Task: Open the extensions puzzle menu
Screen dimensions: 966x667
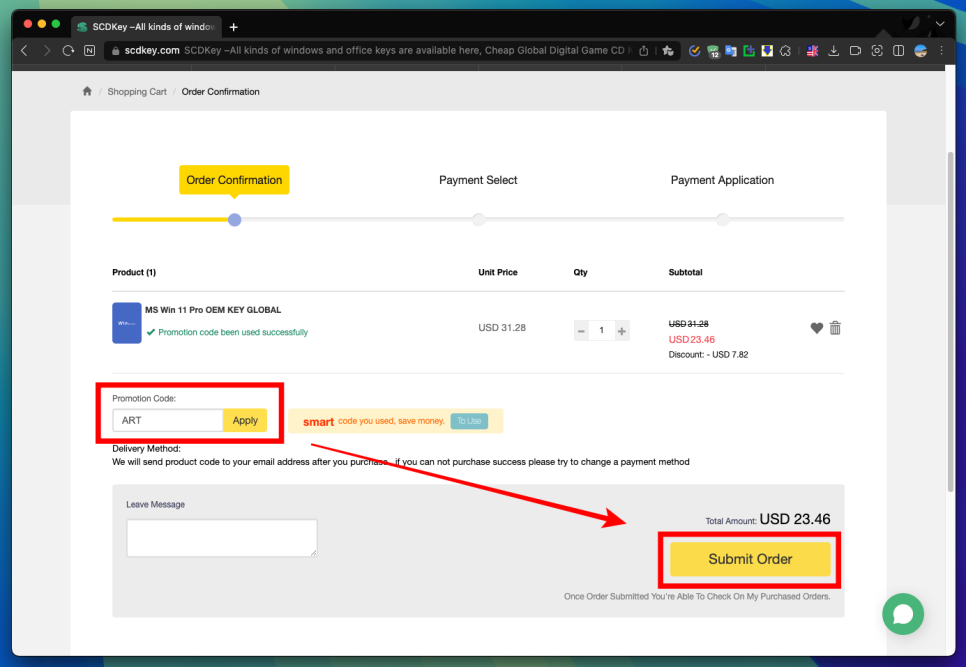Action: point(785,51)
